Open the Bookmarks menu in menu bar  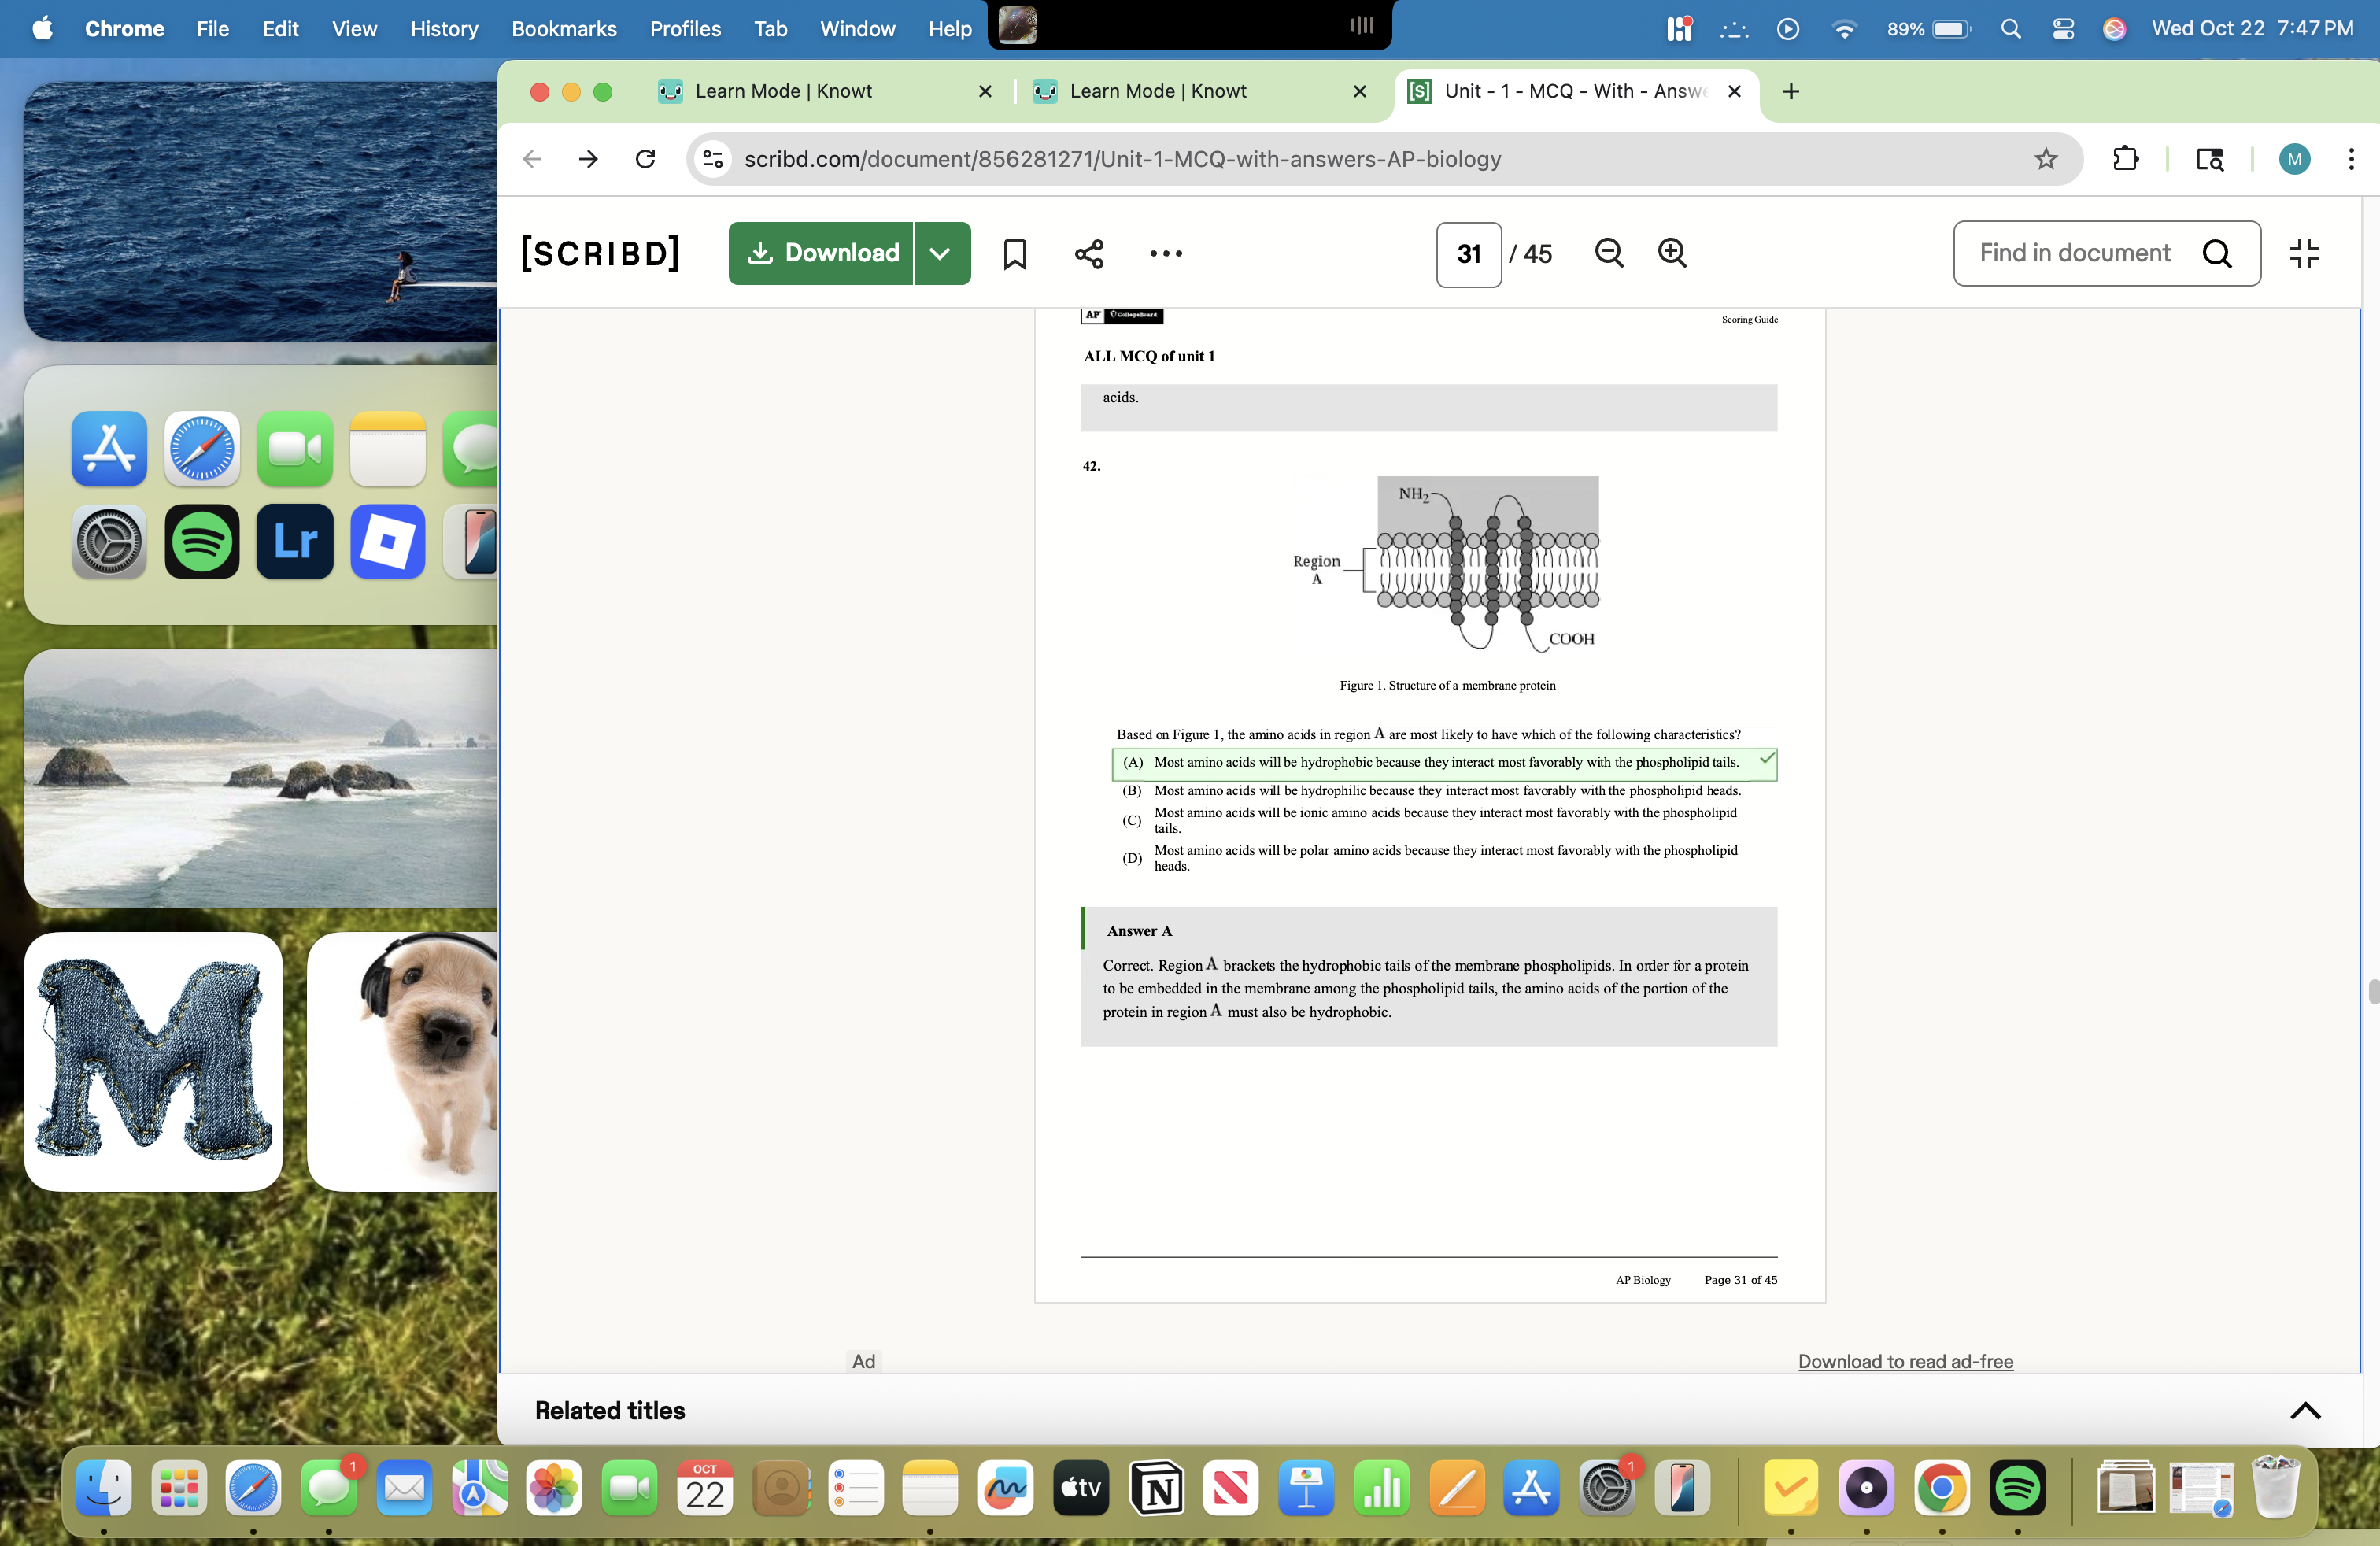coord(563,29)
